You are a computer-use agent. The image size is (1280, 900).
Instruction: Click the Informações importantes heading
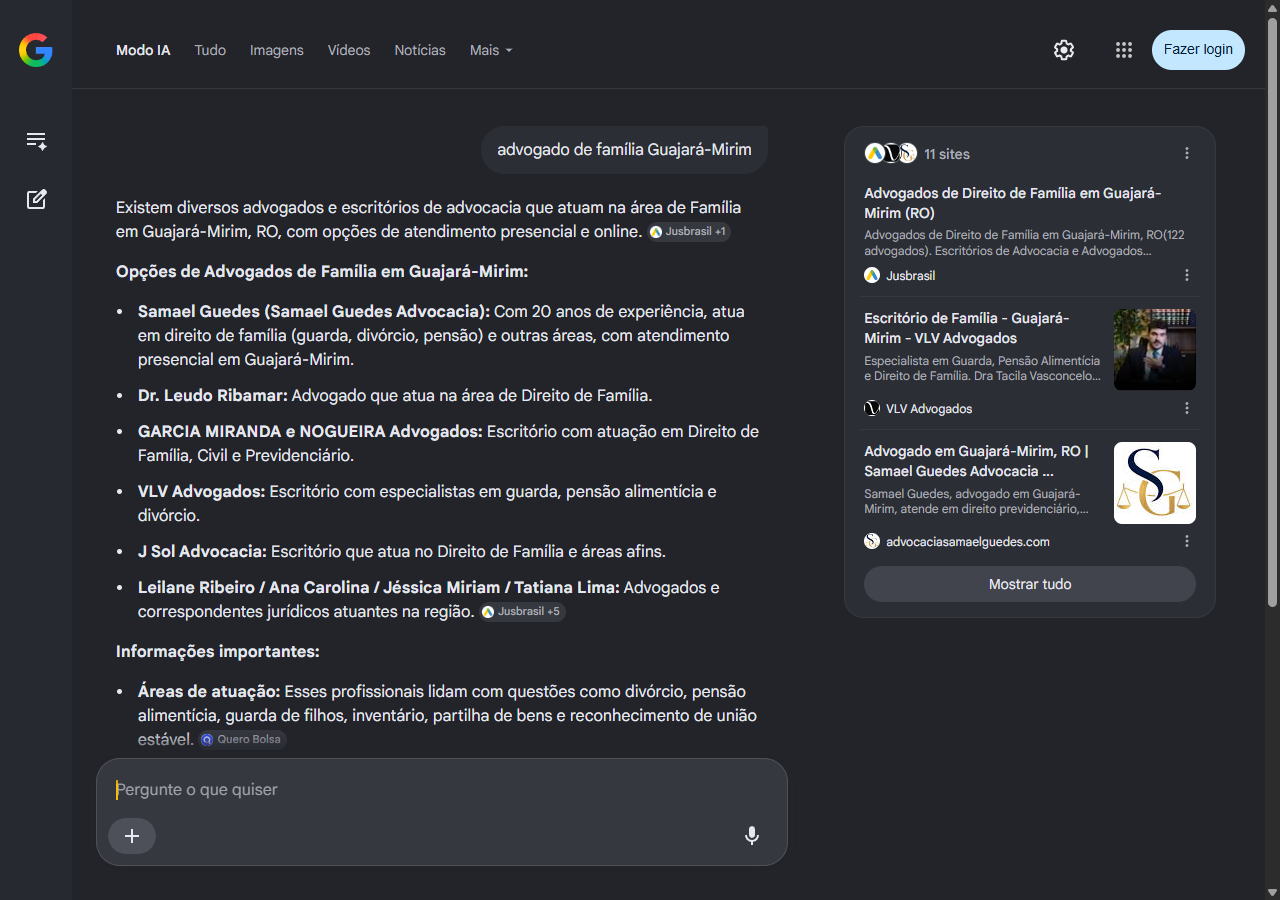click(x=218, y=652)
